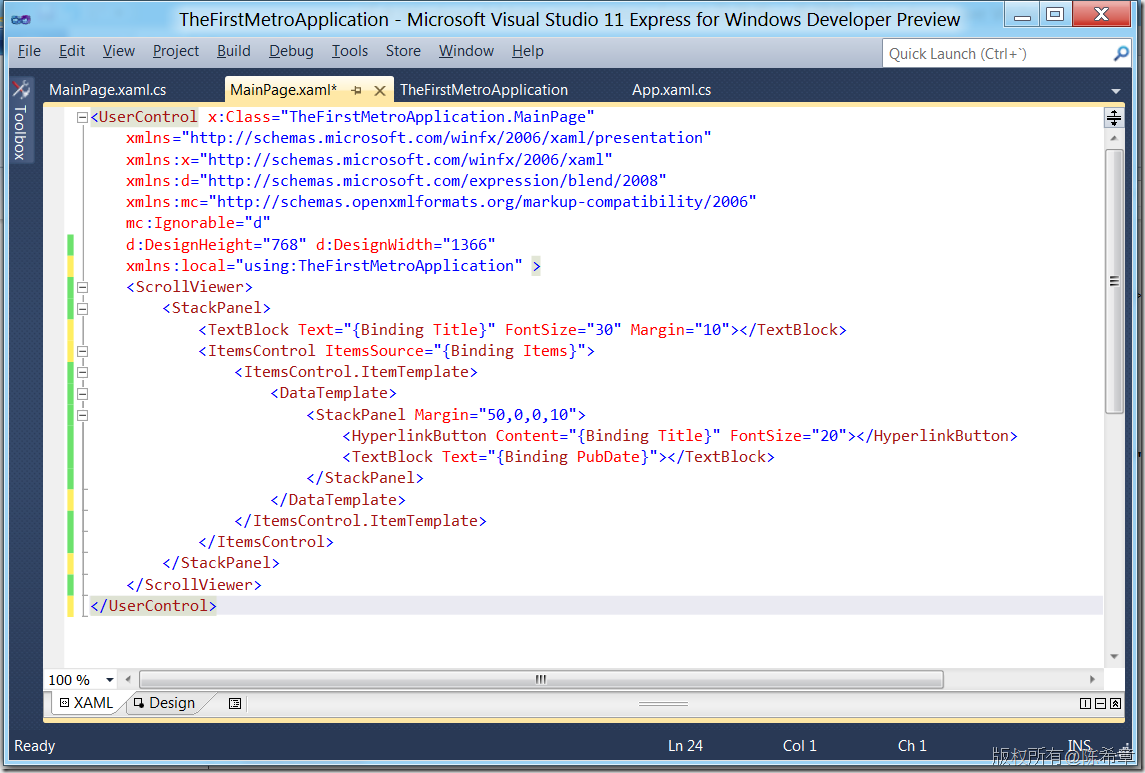This screenshot has width=1145, height=773.
Task: Toggle the pin on MainPage.xaml tab
Action: 356,91
